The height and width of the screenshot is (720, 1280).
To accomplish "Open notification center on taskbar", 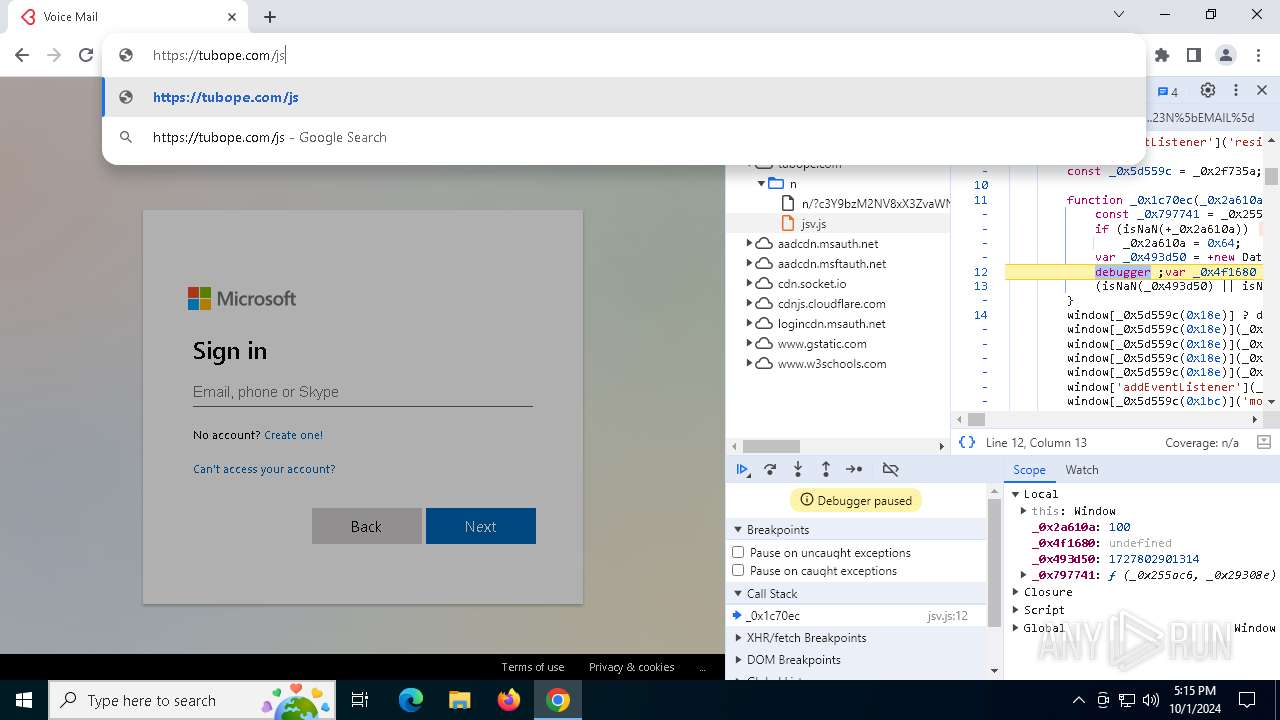I will pyautogui.click(x=1247, y=700).
